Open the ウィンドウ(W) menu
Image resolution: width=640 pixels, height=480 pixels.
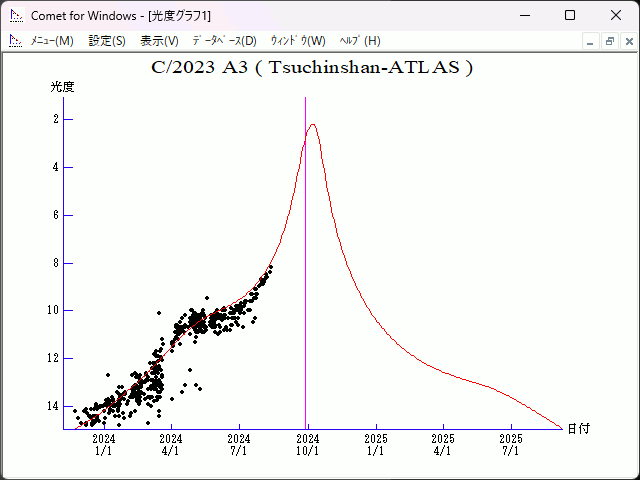pyautogui.click(x=298, y=41)
